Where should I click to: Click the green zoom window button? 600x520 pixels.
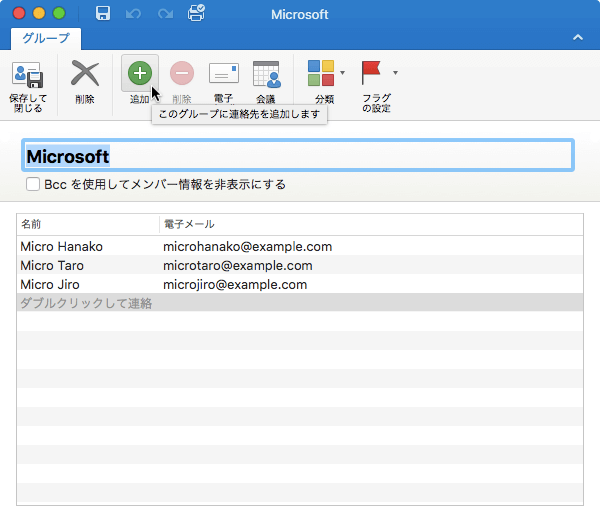click(59, 13)
